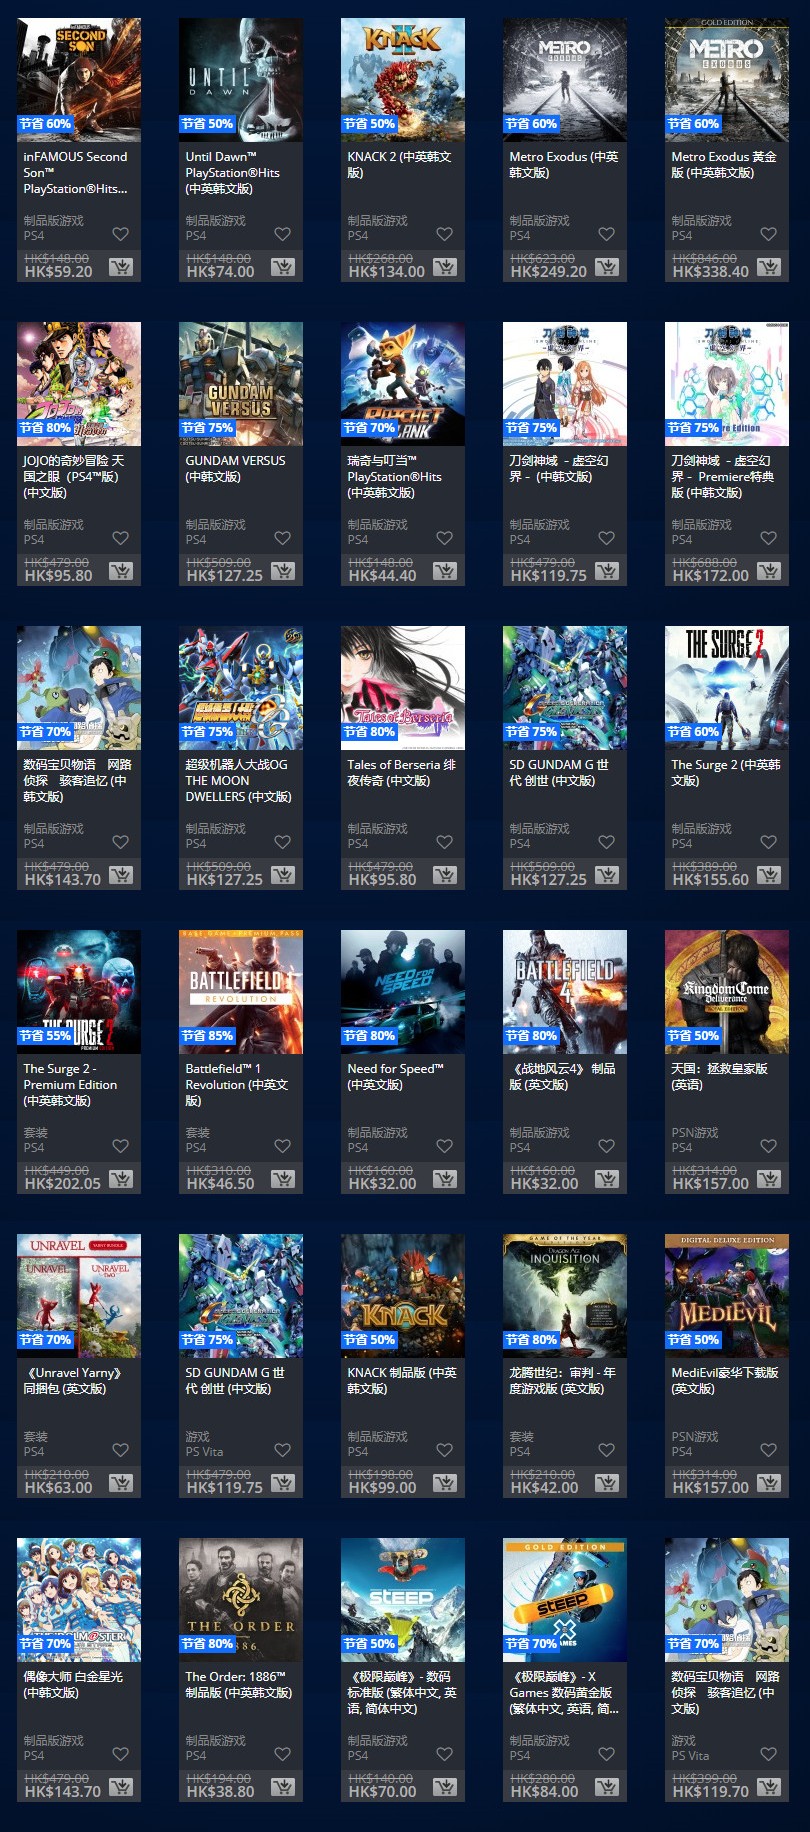Open PS4 SD GUNDAM G 世代 创世 title

pos(558,773)
